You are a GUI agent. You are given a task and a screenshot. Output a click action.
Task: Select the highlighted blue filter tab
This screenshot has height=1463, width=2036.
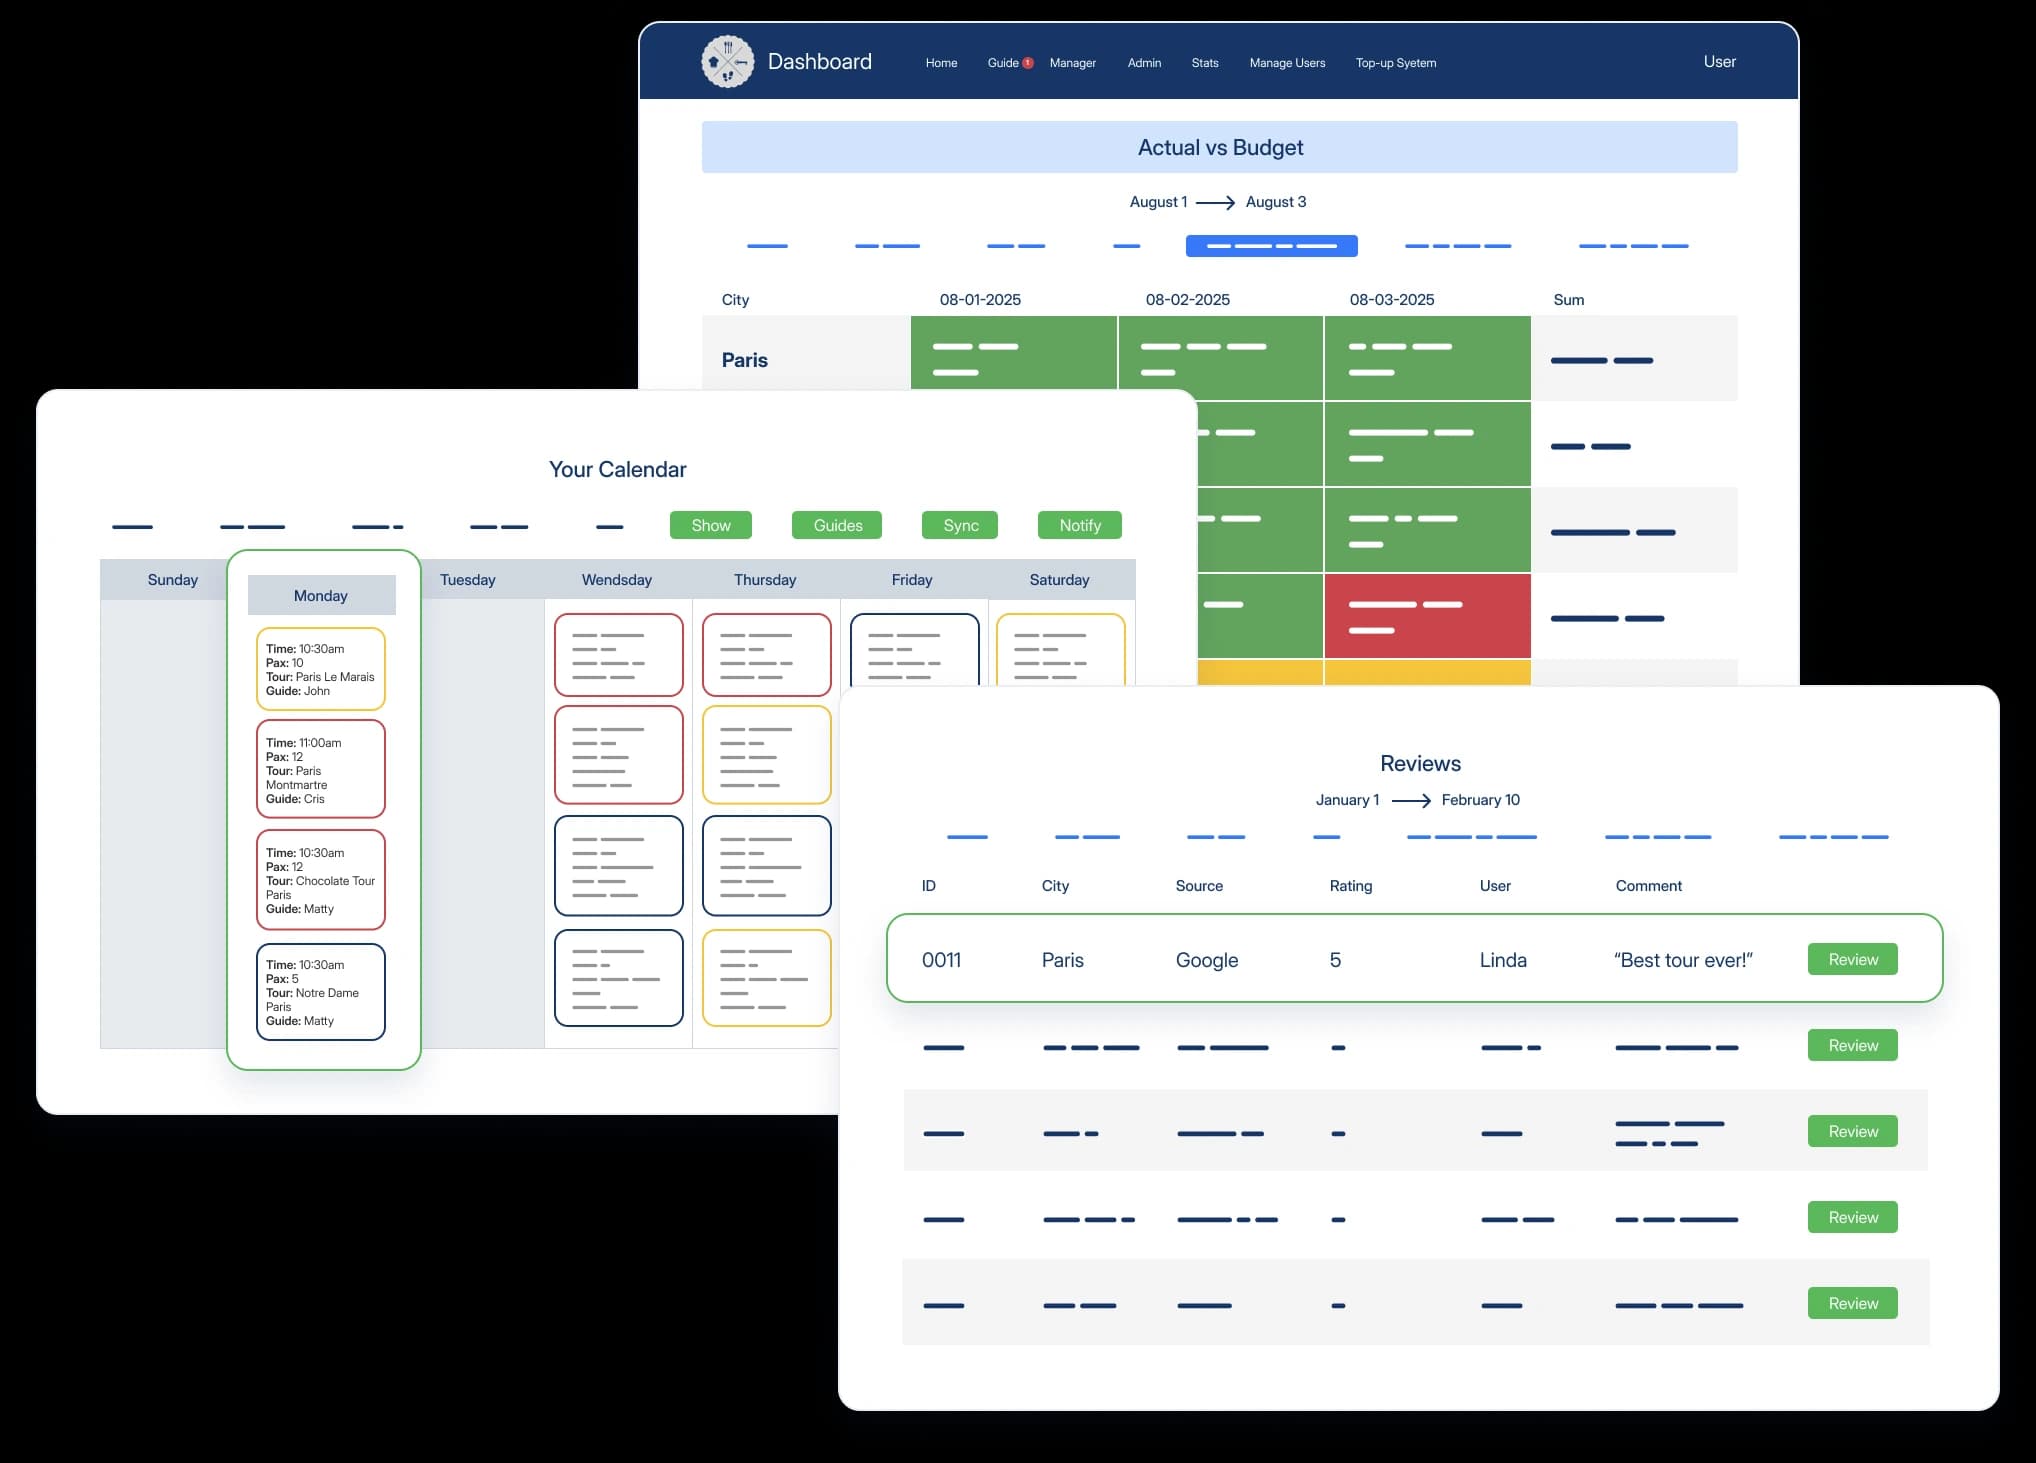[x=1271, y=246]
